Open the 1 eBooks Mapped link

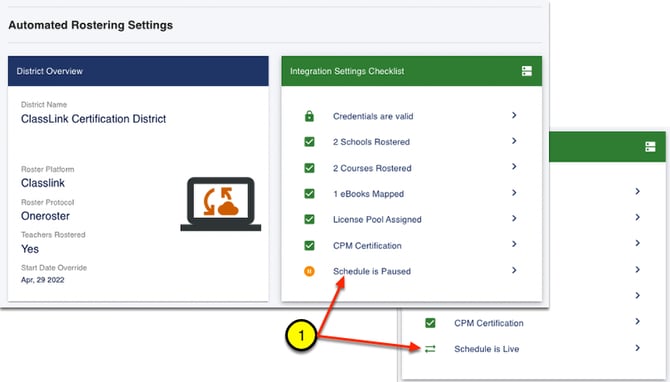click(x=368, y=194)
